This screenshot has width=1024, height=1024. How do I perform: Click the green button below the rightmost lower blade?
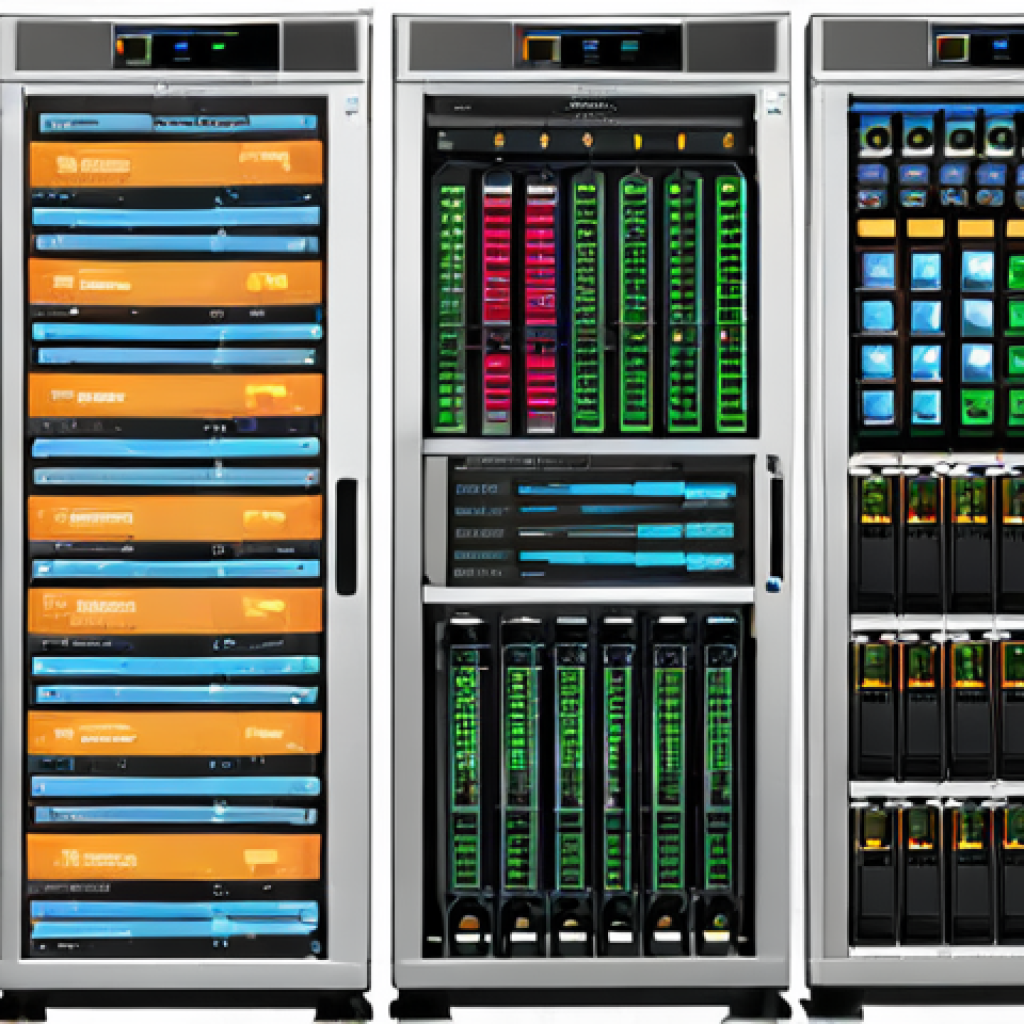pyautogui.click(x=719, y=921)
